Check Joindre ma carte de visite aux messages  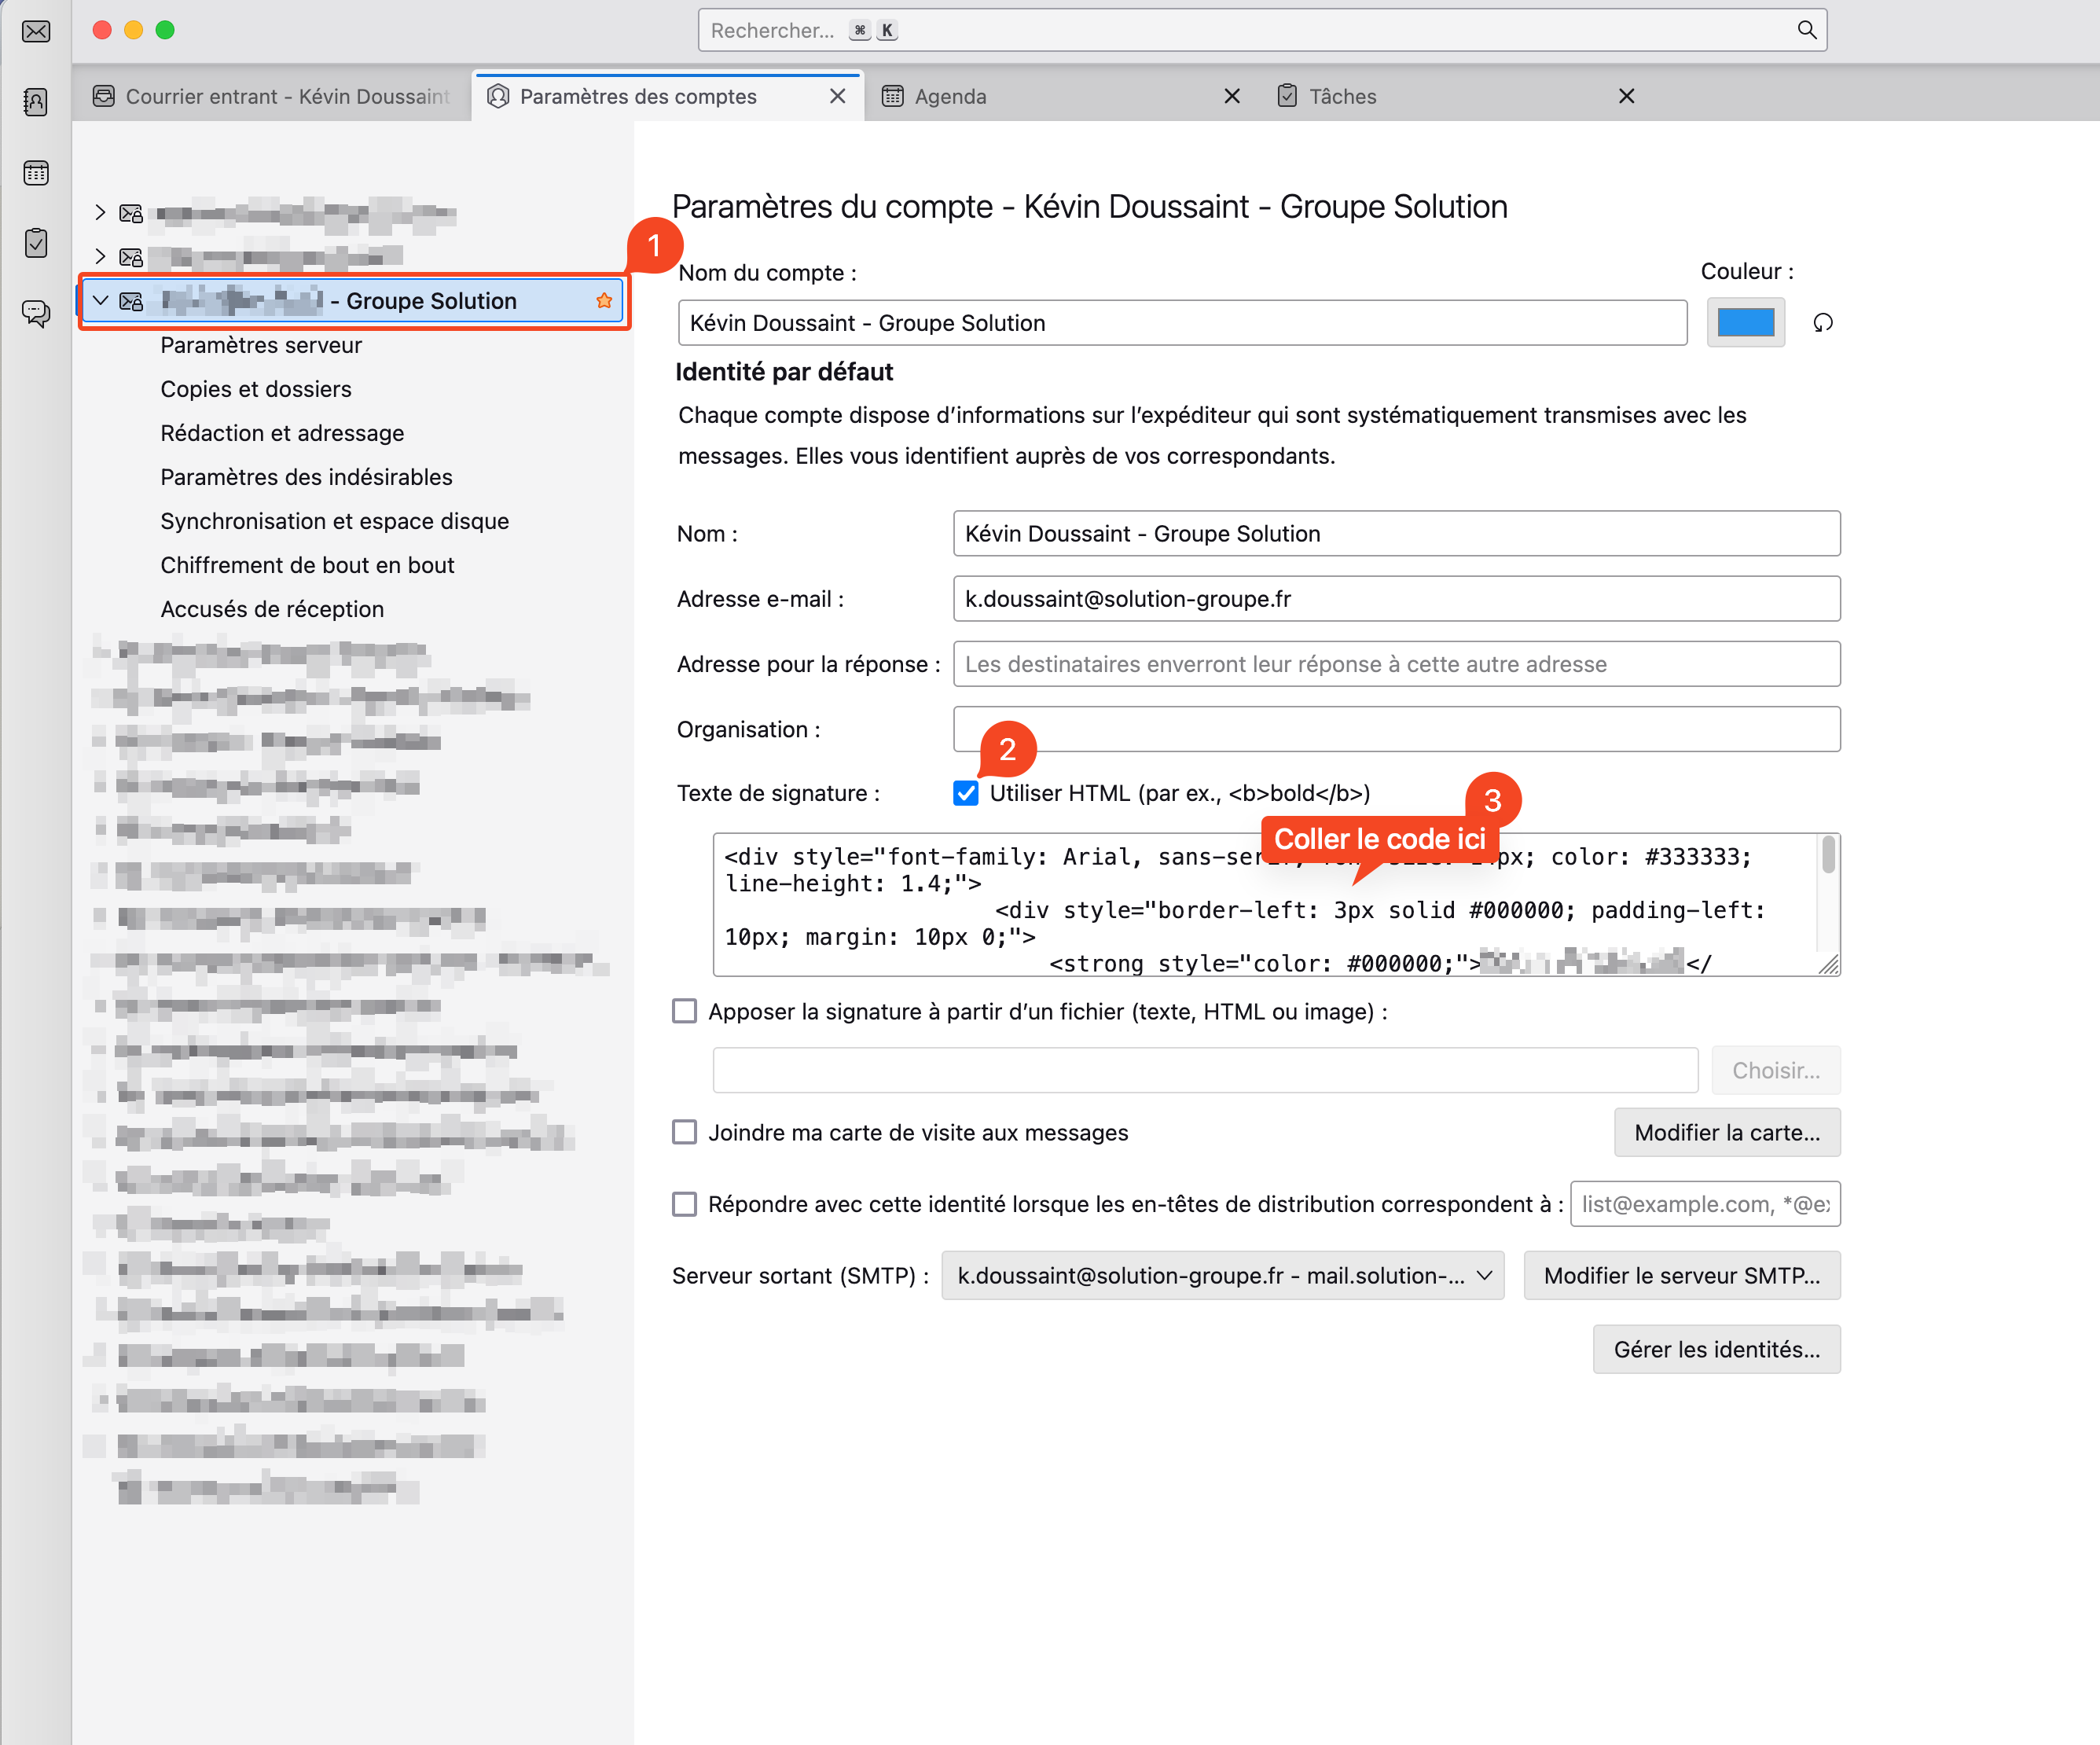(685, 1132)
